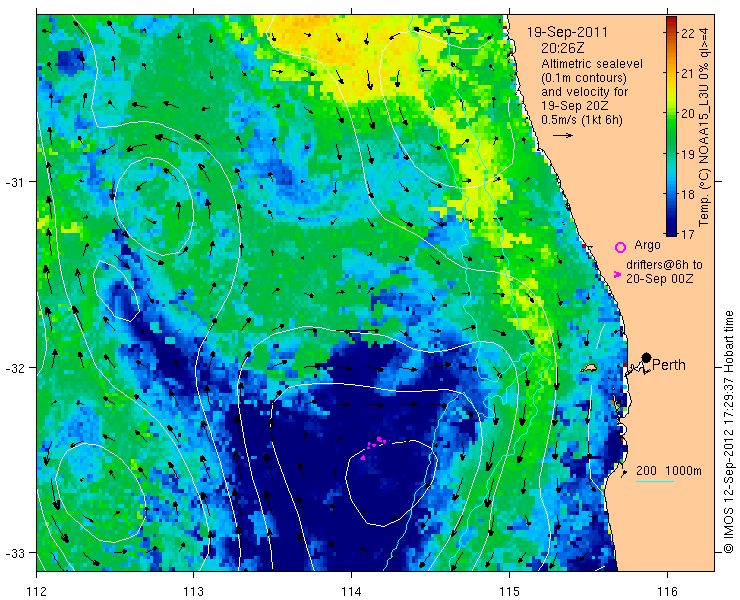Click the '112' longitude axis label

[x=36, y=591]
